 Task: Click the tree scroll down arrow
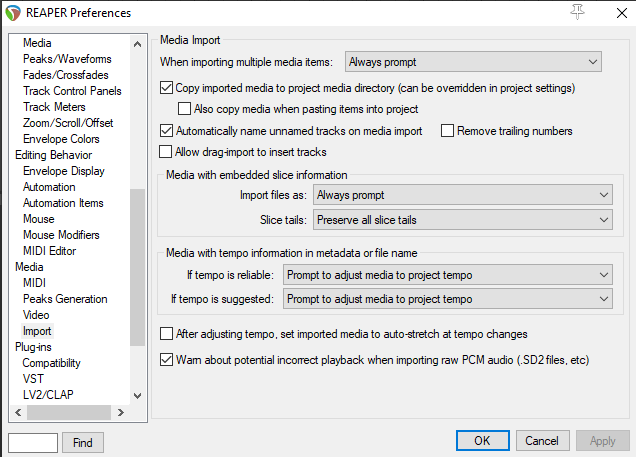[138, 396]
